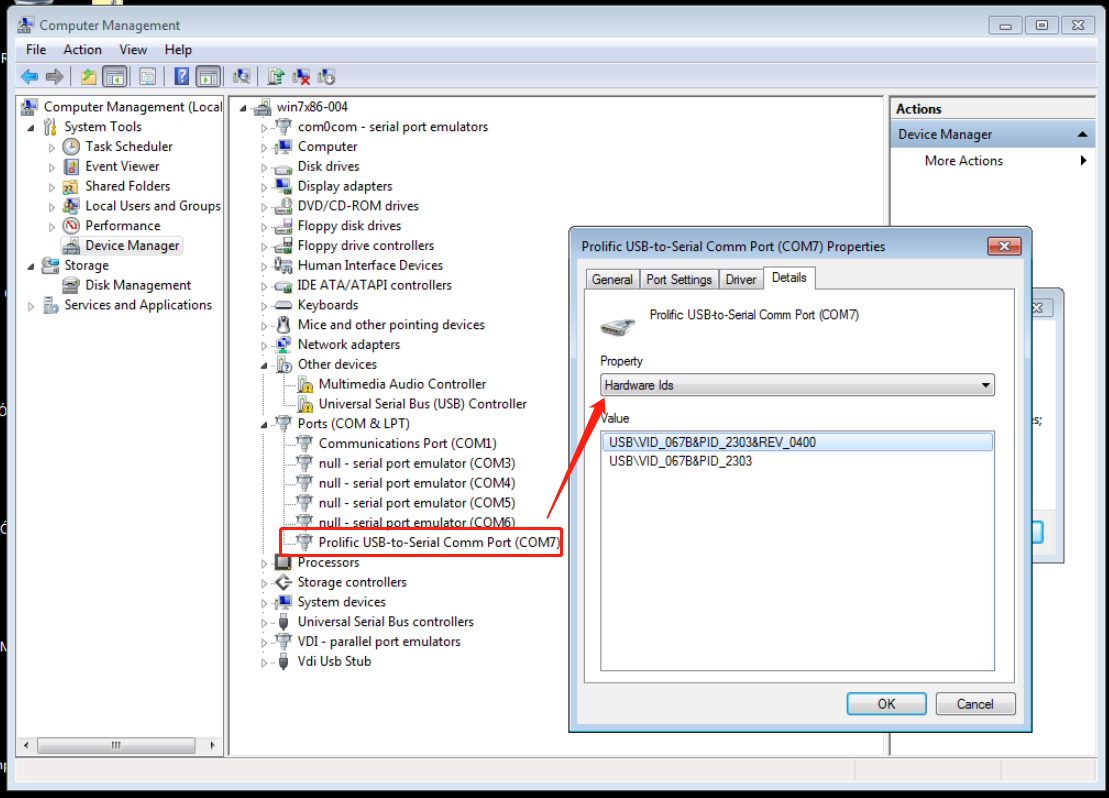Expand the Universal Serial Bus controllers category
This screenshot has height=798, width=1109.
point(264,623)
